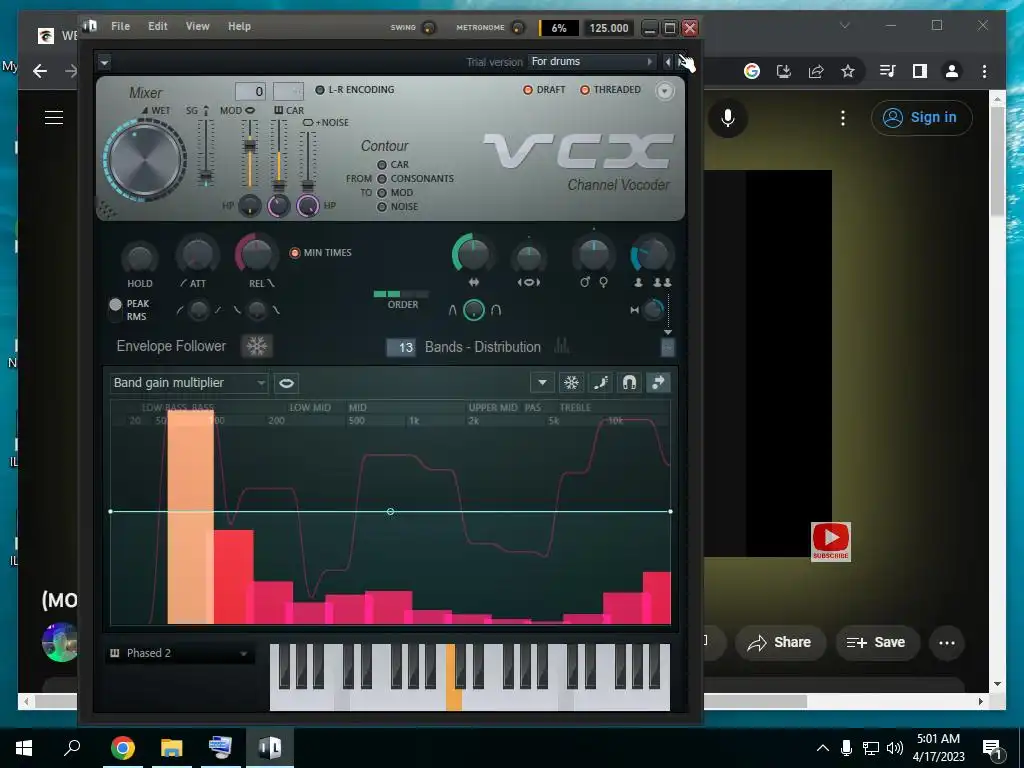Open graph options dropdown arrow
This screenshot has width=1024, height=768.
pyautogui.click(x=542, y=383)
